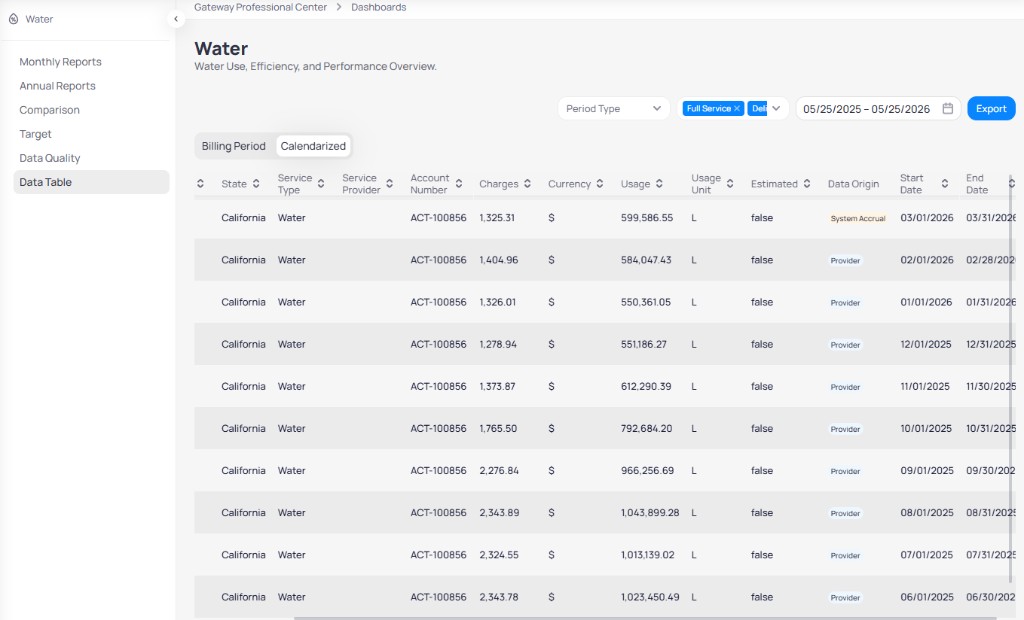This screenshot has width=1024, height=620.
Task: Click start date 11/01/2025
Action: coord(925,386)
